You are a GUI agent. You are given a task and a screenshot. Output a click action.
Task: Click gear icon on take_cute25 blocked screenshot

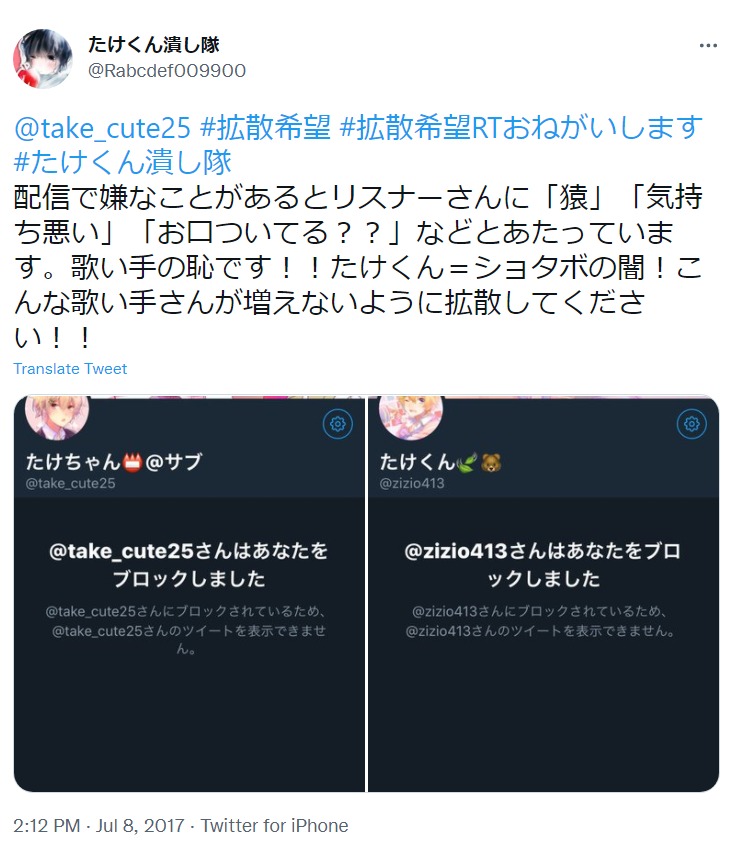coord(338,424)
